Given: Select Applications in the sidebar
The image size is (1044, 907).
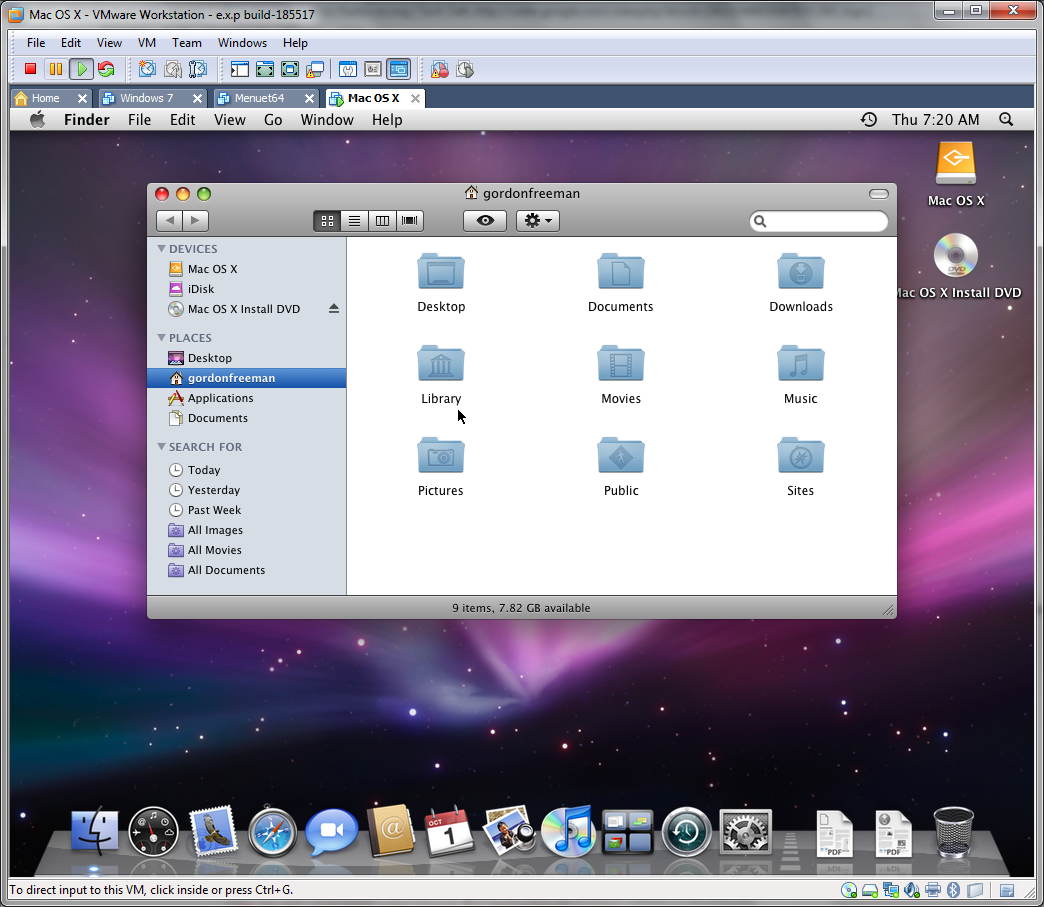Looking at the screenshot, I should coord(220,398).
